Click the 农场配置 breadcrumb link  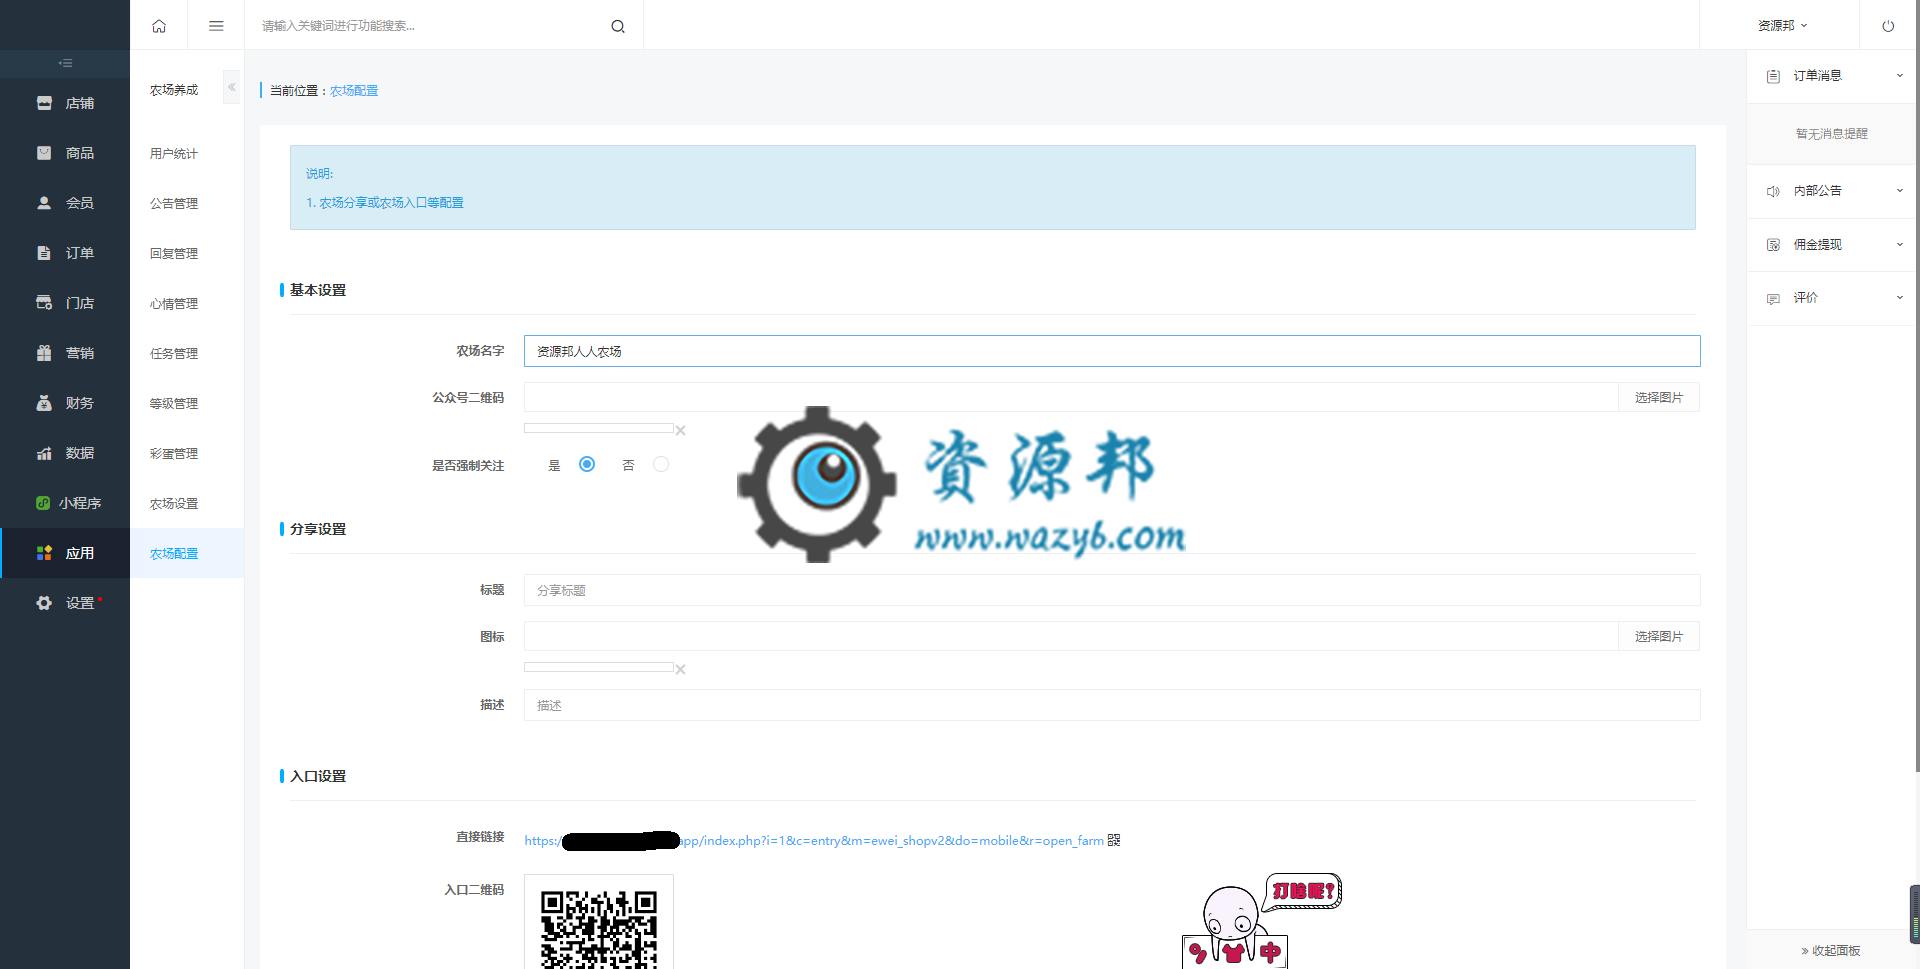(x=354, y=91)
